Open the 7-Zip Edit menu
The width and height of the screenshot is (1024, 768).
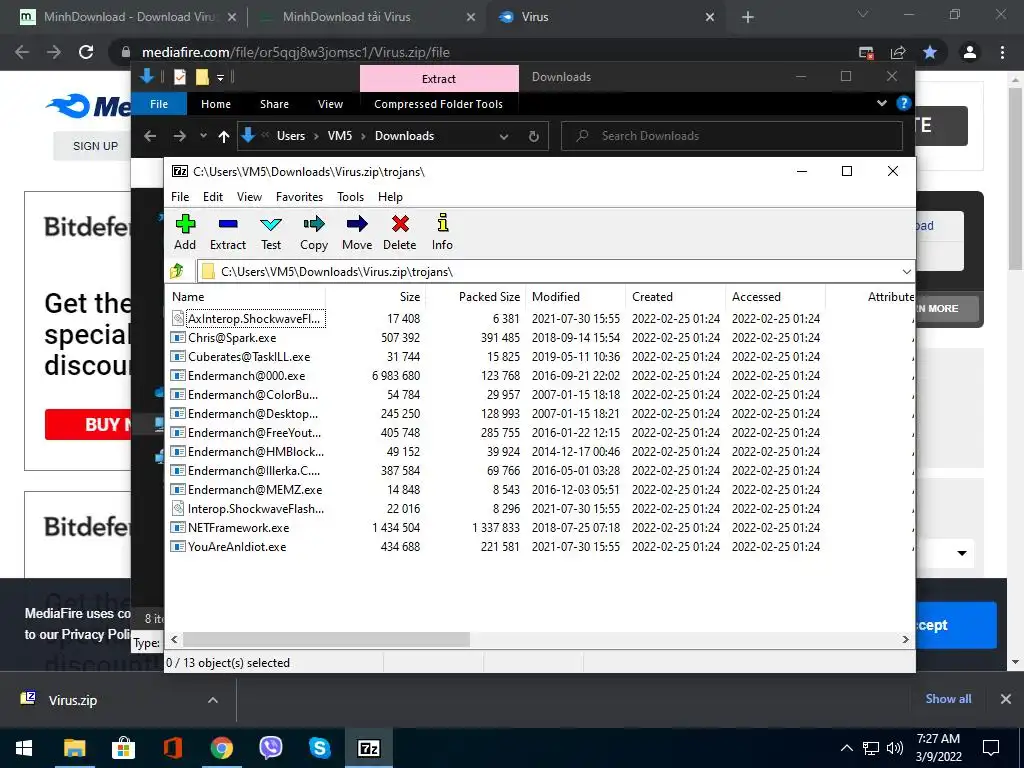(x=213, y=197)
